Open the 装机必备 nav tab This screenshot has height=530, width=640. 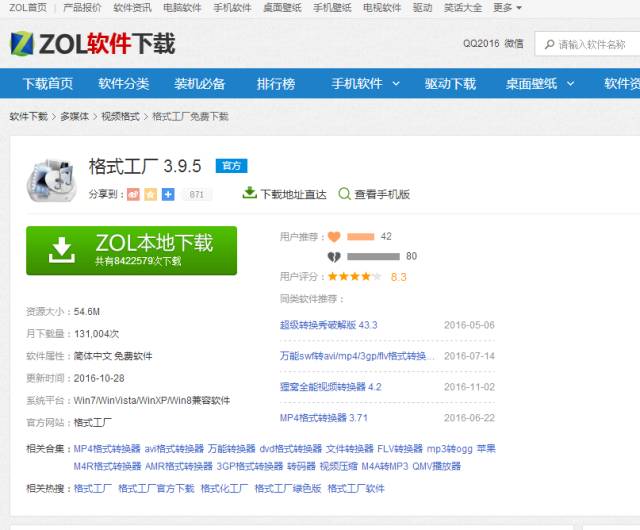[200, 84]
